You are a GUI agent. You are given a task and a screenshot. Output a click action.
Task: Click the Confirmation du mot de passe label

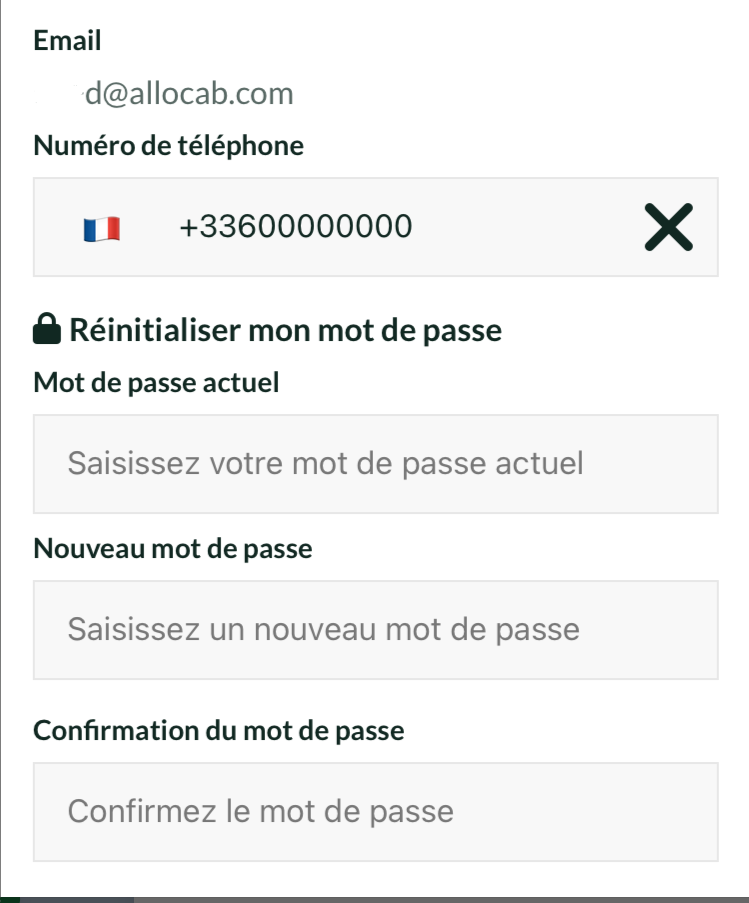click(219, 730)
